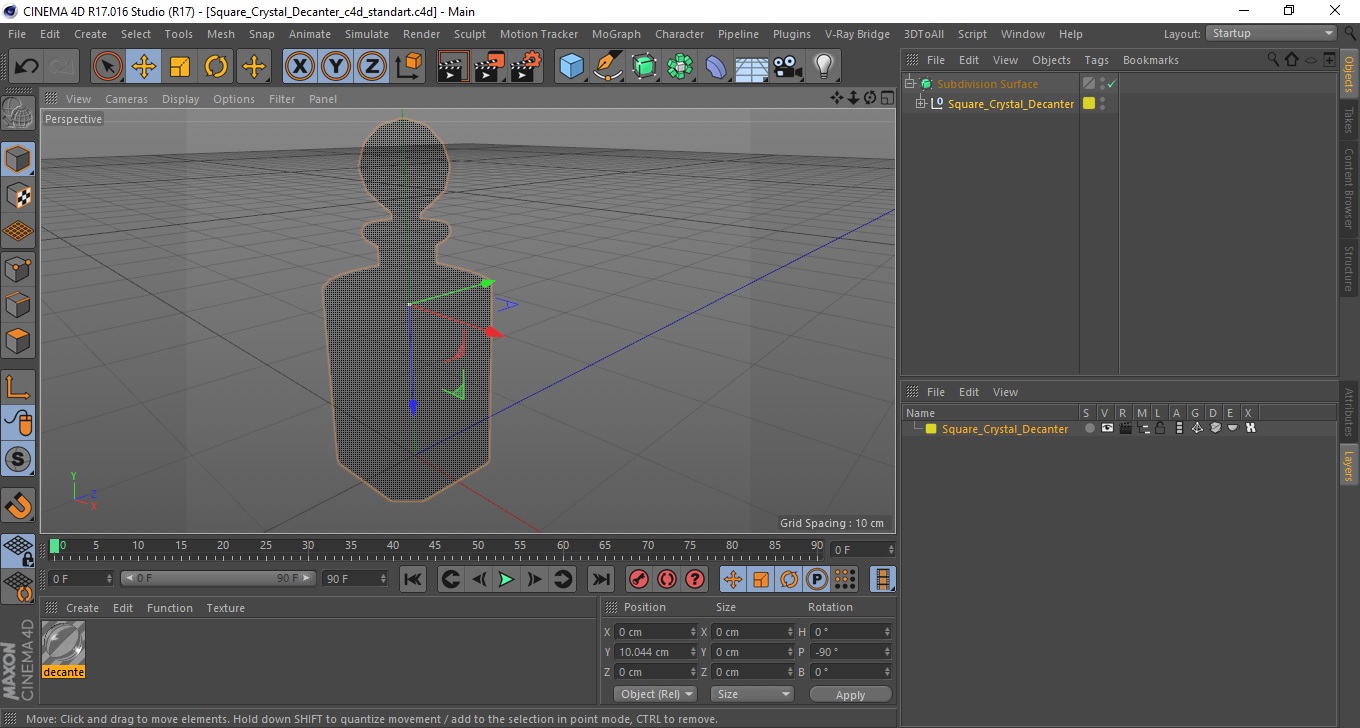Switch to Model mode

pyautogui.click(x=18, y=158)
